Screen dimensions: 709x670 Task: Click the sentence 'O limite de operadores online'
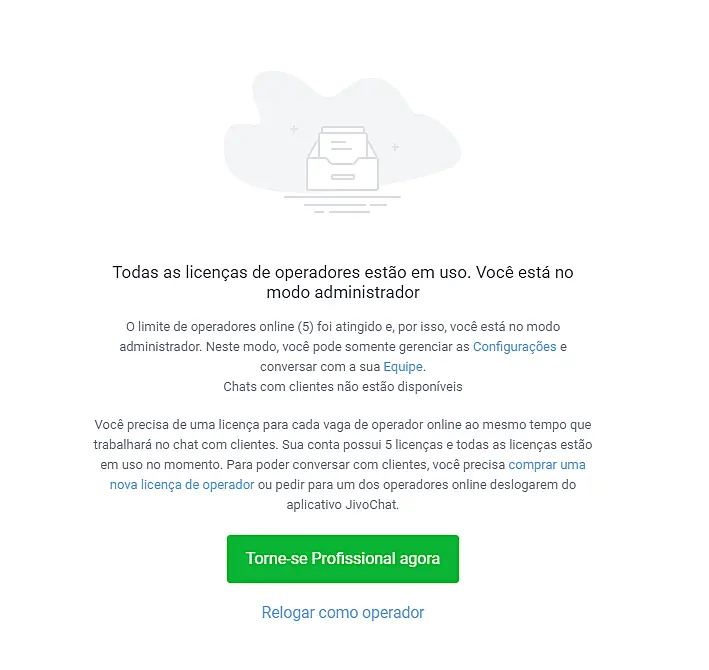click(210, 327)
